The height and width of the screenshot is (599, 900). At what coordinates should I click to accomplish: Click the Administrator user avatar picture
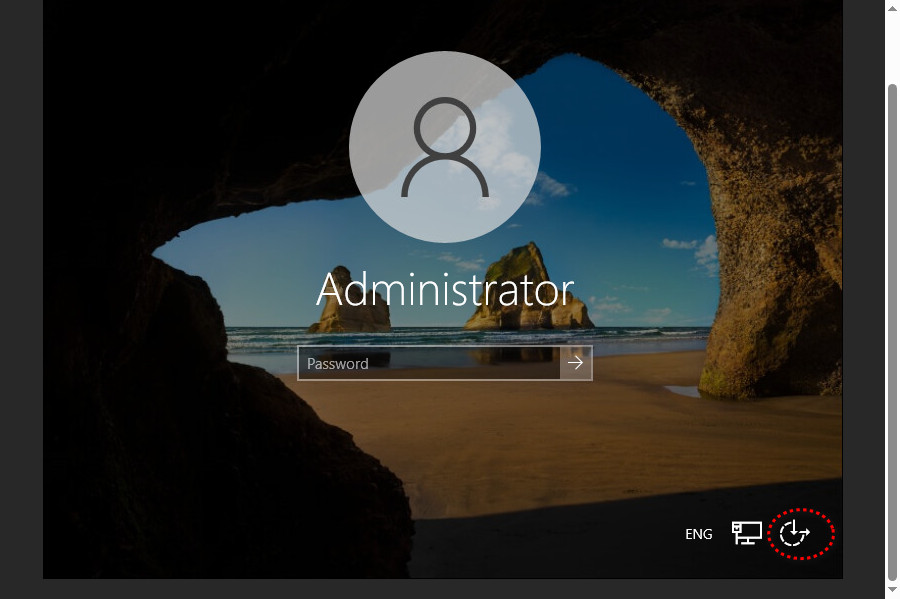click(x=445, y=147)
